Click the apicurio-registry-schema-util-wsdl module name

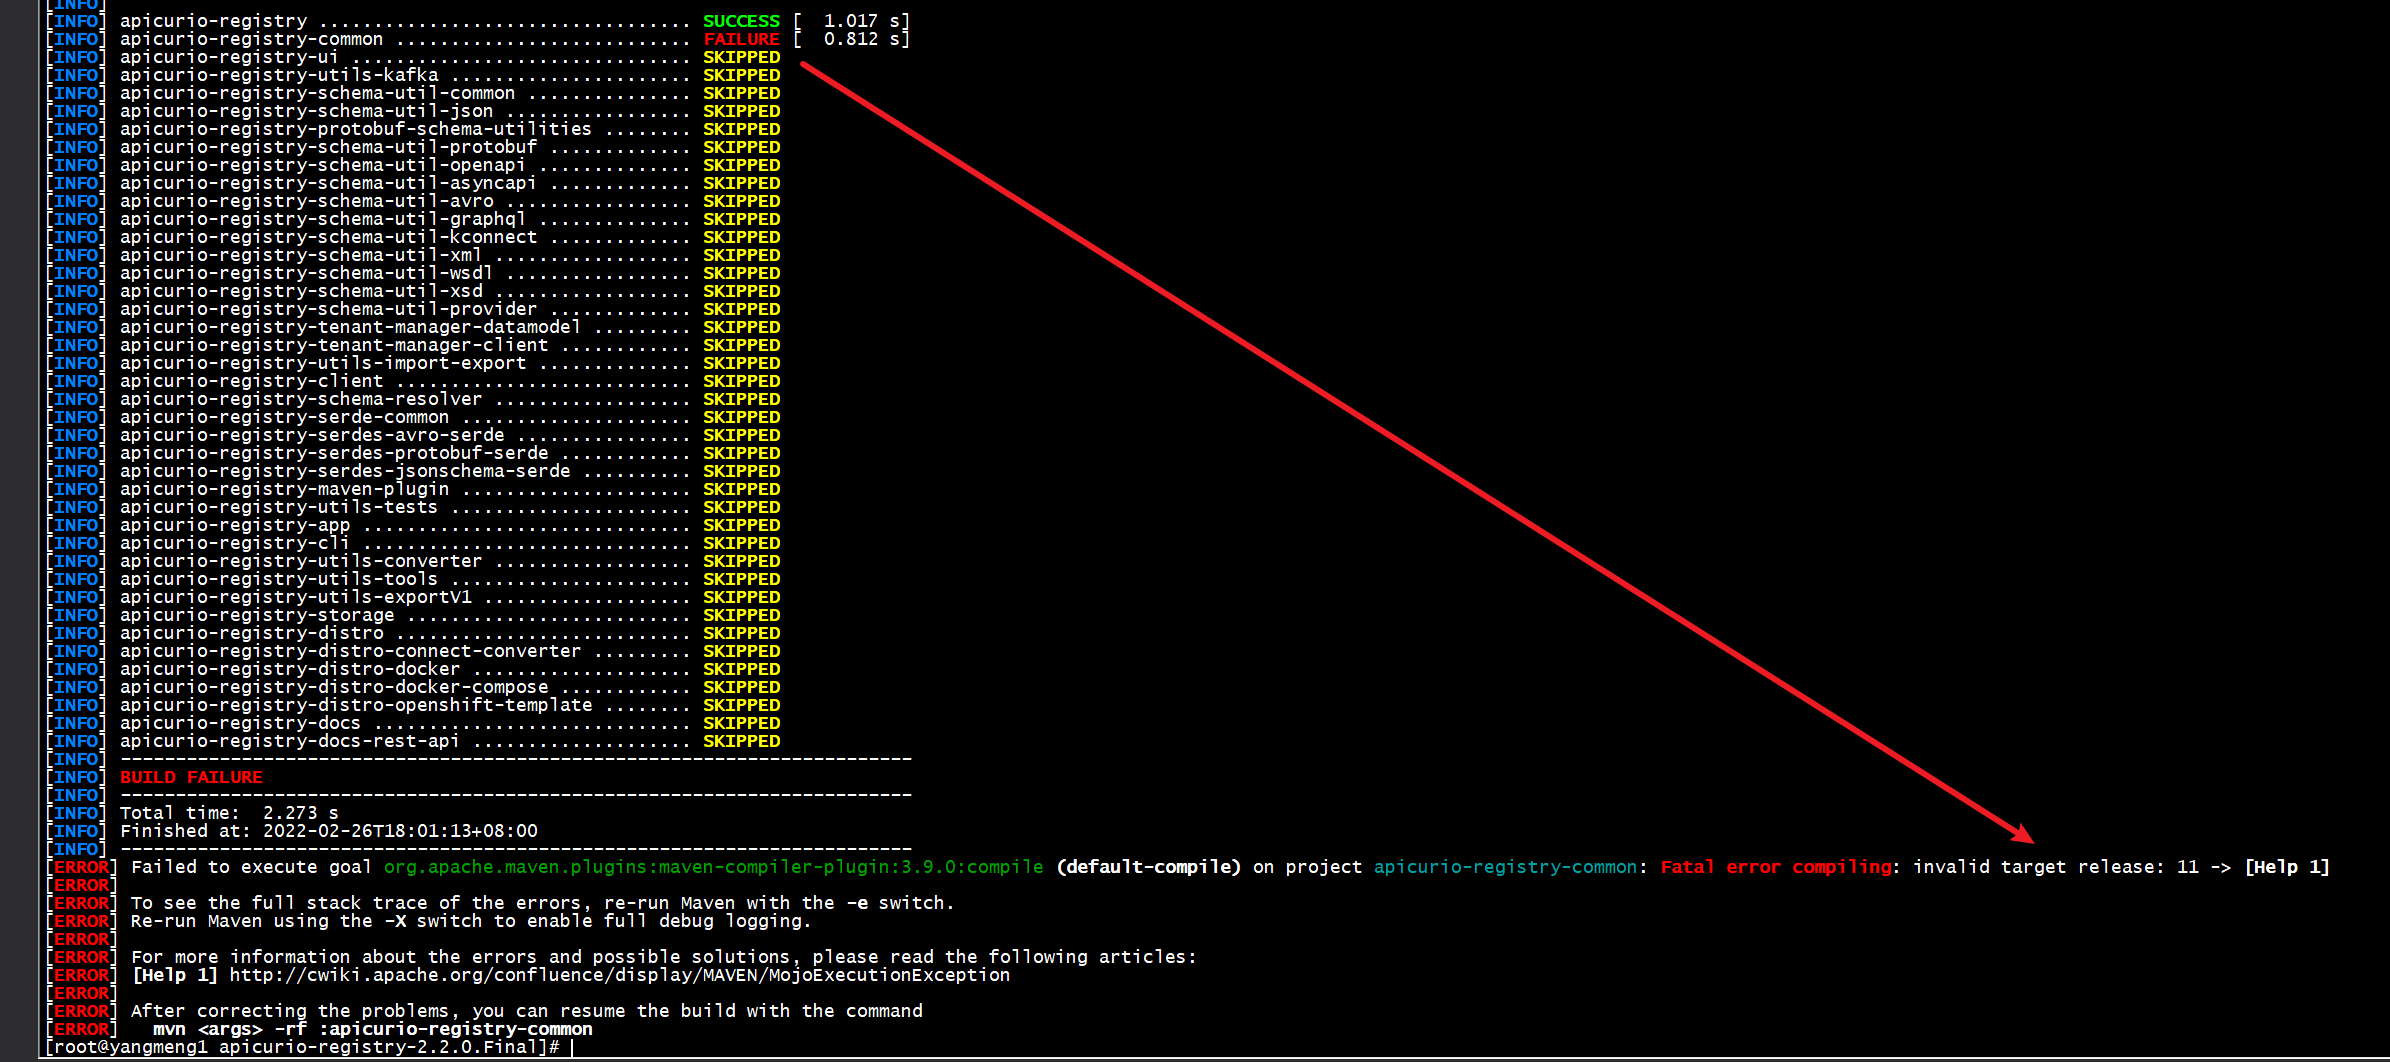[307, 273]
